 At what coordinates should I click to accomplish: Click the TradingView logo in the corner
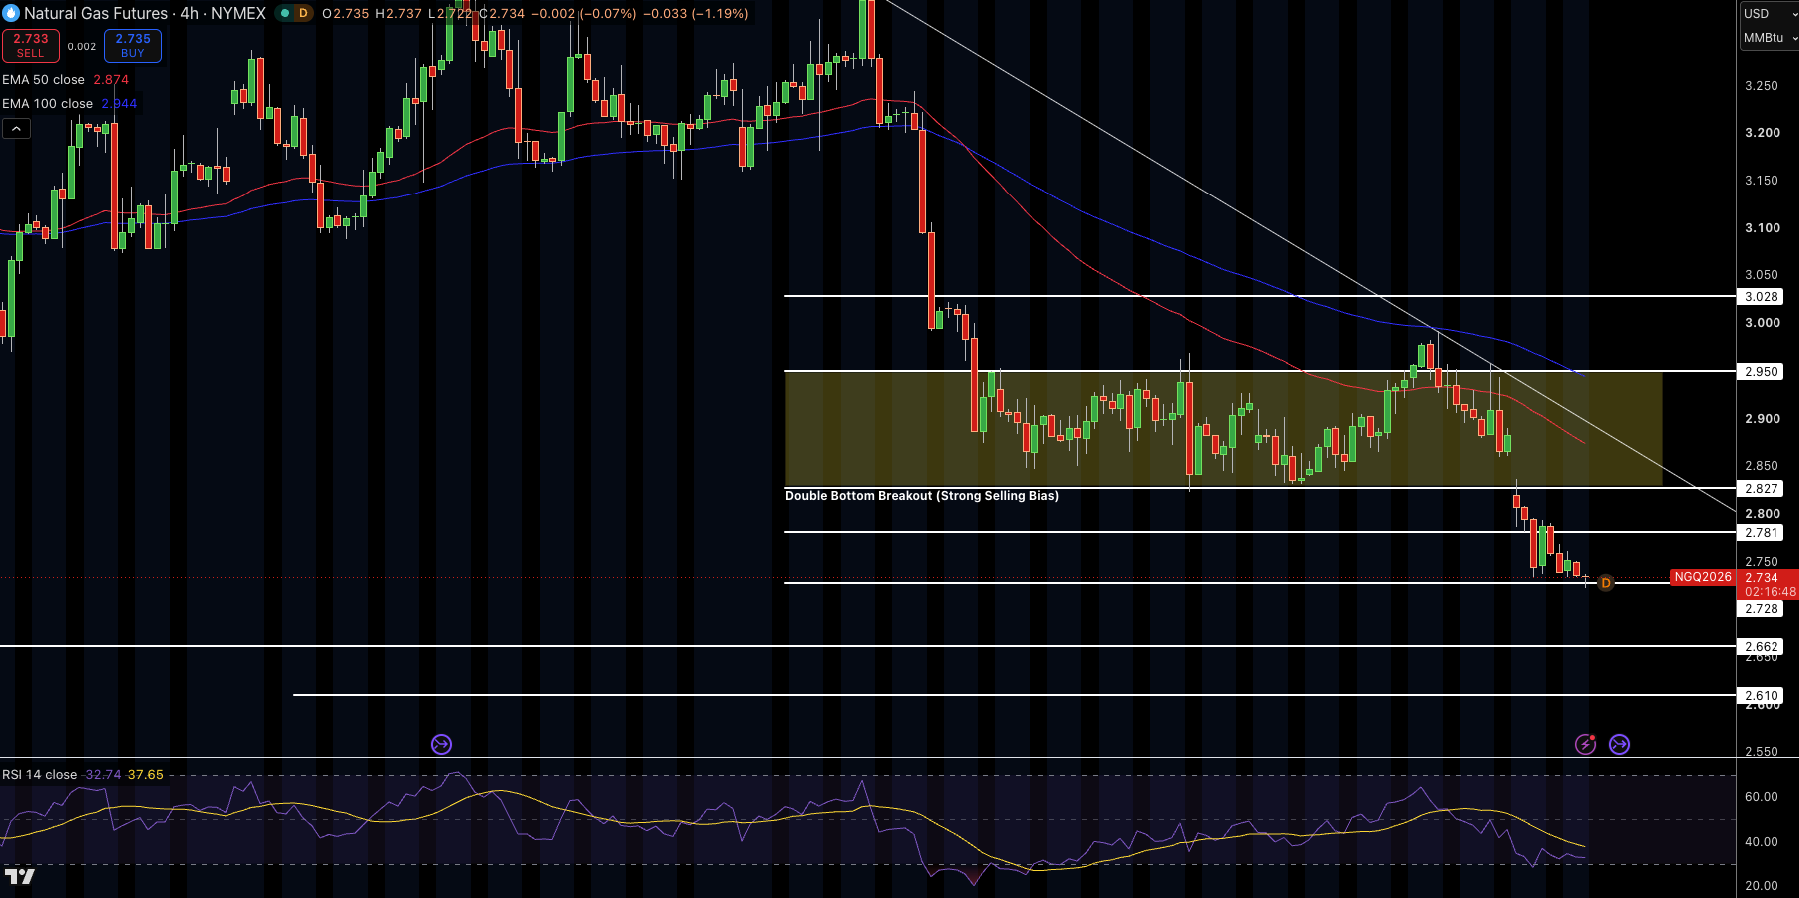(x=19, y=877)
